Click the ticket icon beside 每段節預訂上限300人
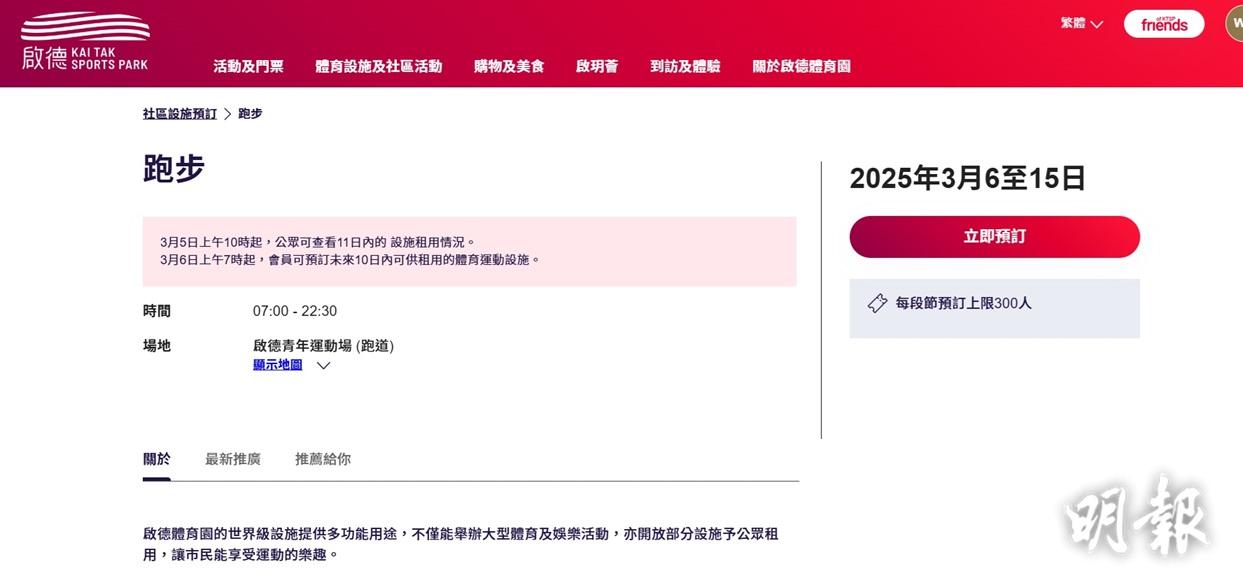Screen dimensions: 1243x578 (877, 303)
